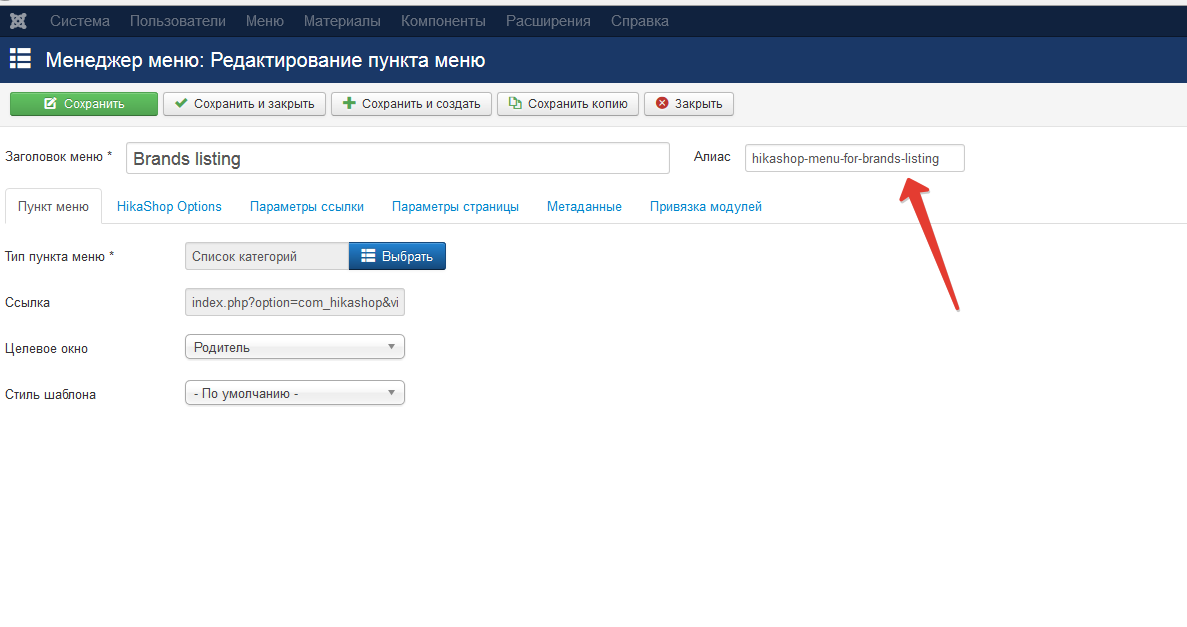
Task: Click the Заголовок меню title field
Action: click(397, 158)
